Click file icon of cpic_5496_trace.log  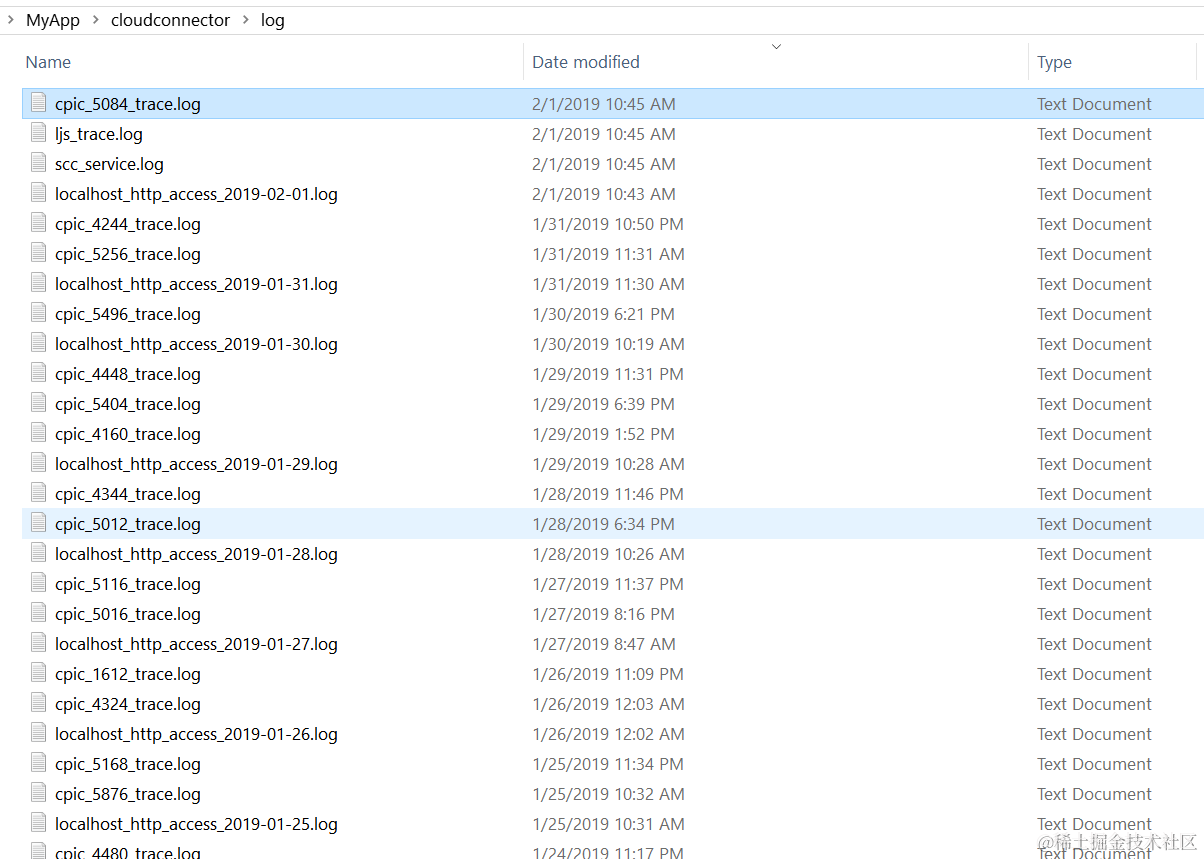(x=39, y=313)
